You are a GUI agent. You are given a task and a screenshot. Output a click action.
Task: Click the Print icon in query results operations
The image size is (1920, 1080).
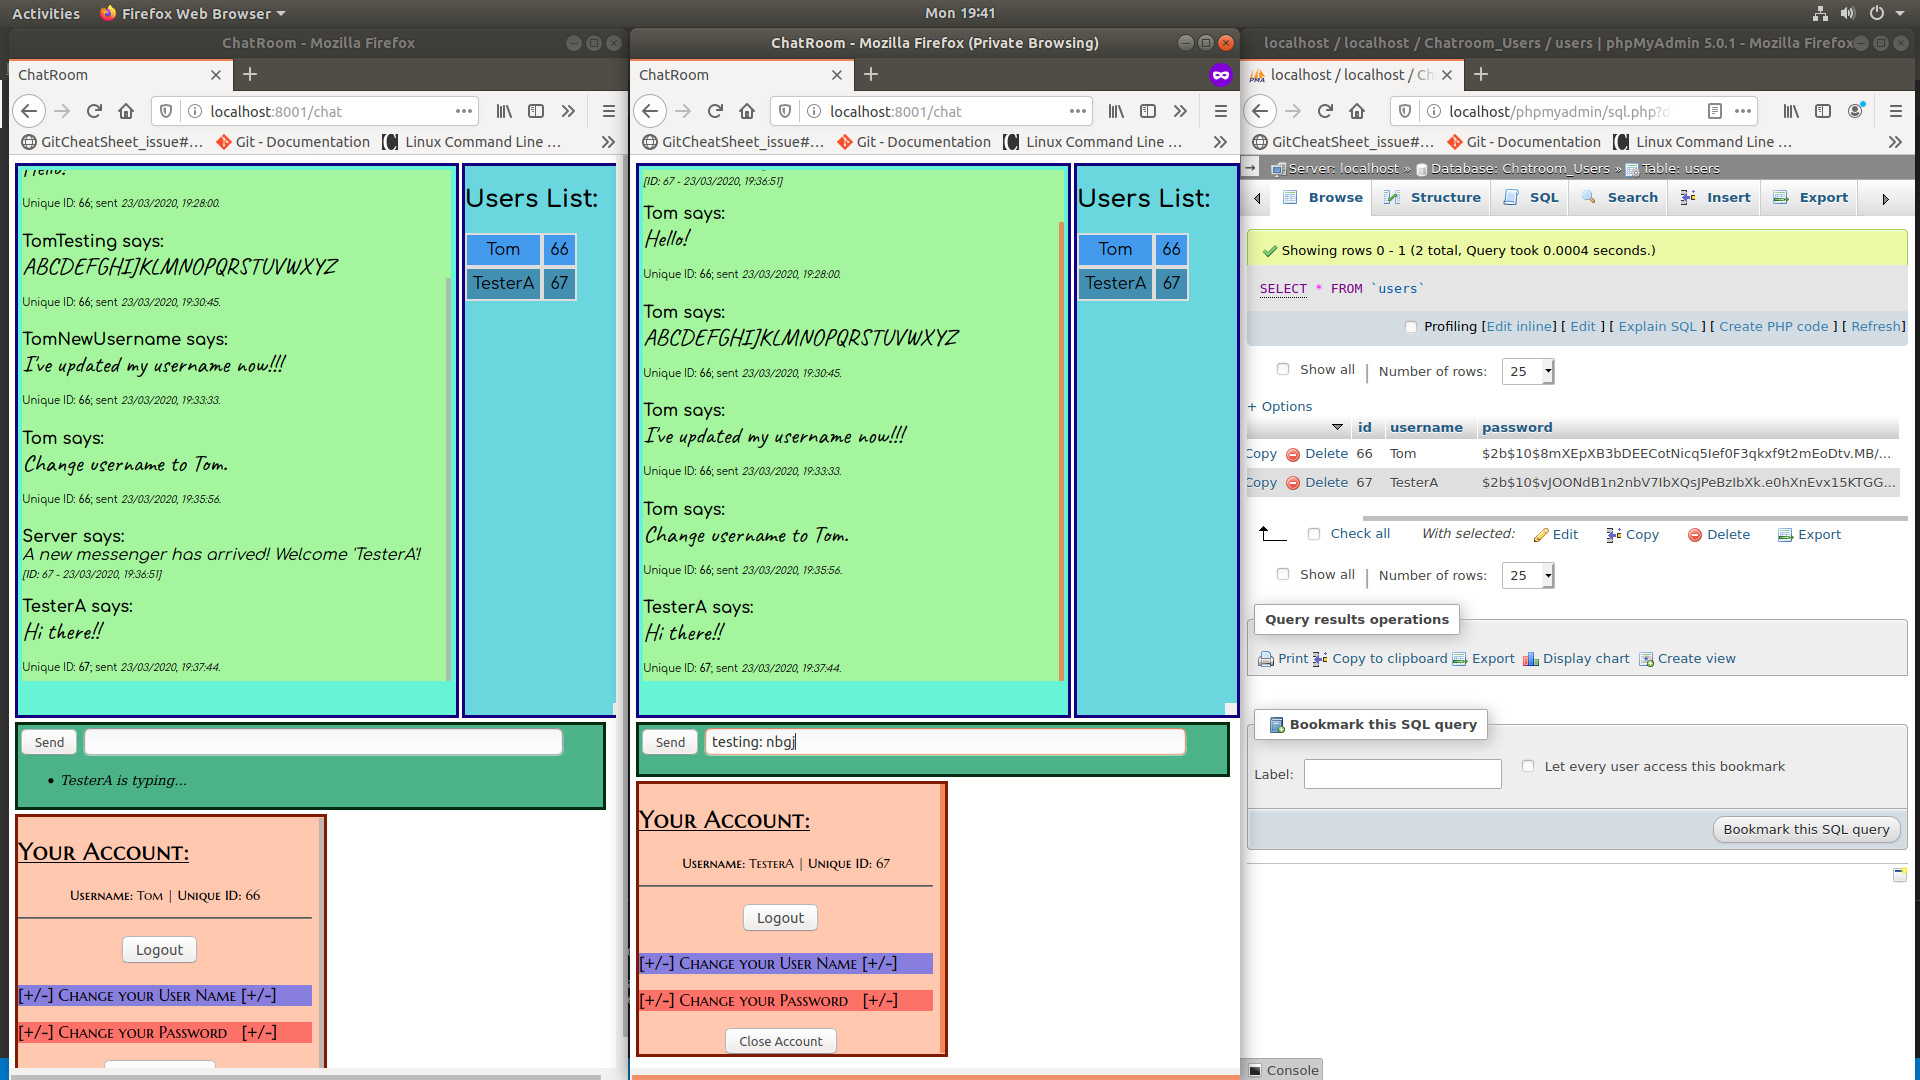coord(1266,659)
